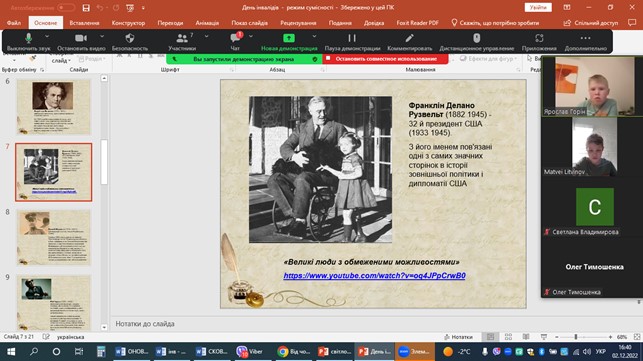Open the Участники participants panel icon
Viewport: 643px width, 361px height.
click(182, 38)
